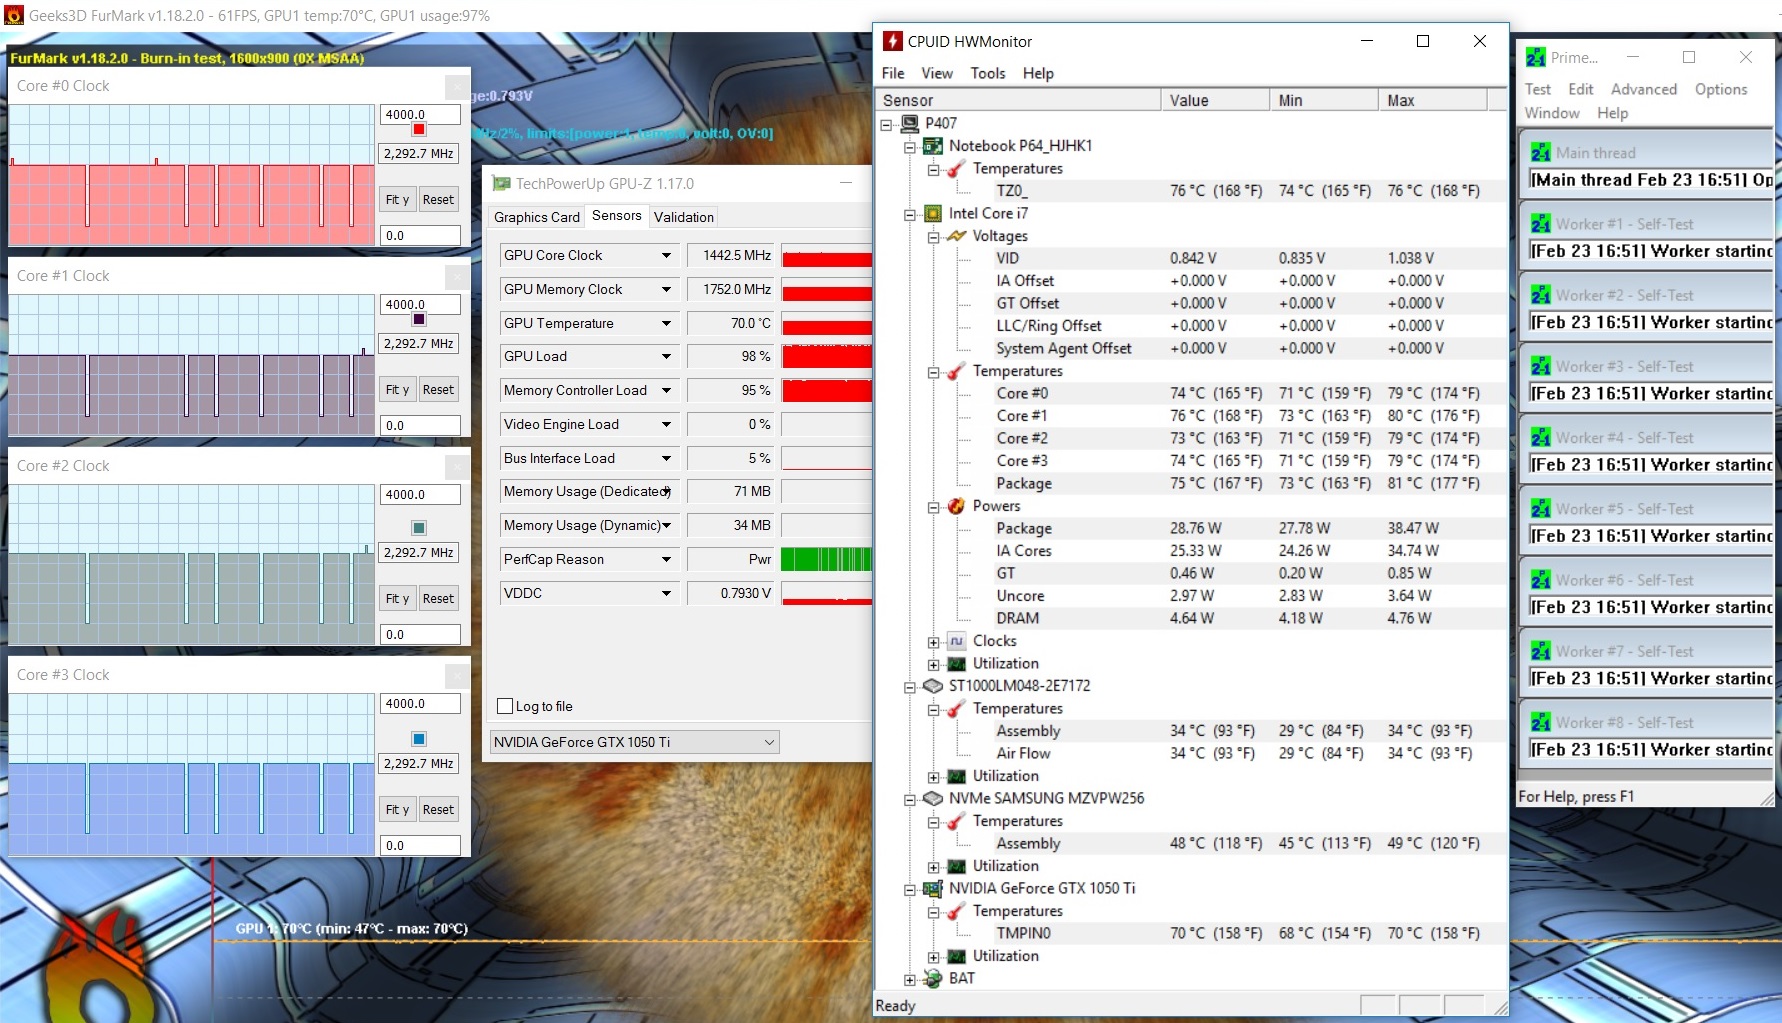Click the Prime95 title bar icon
This screenshot has height=1023, width=1782.
point(1536,58)
